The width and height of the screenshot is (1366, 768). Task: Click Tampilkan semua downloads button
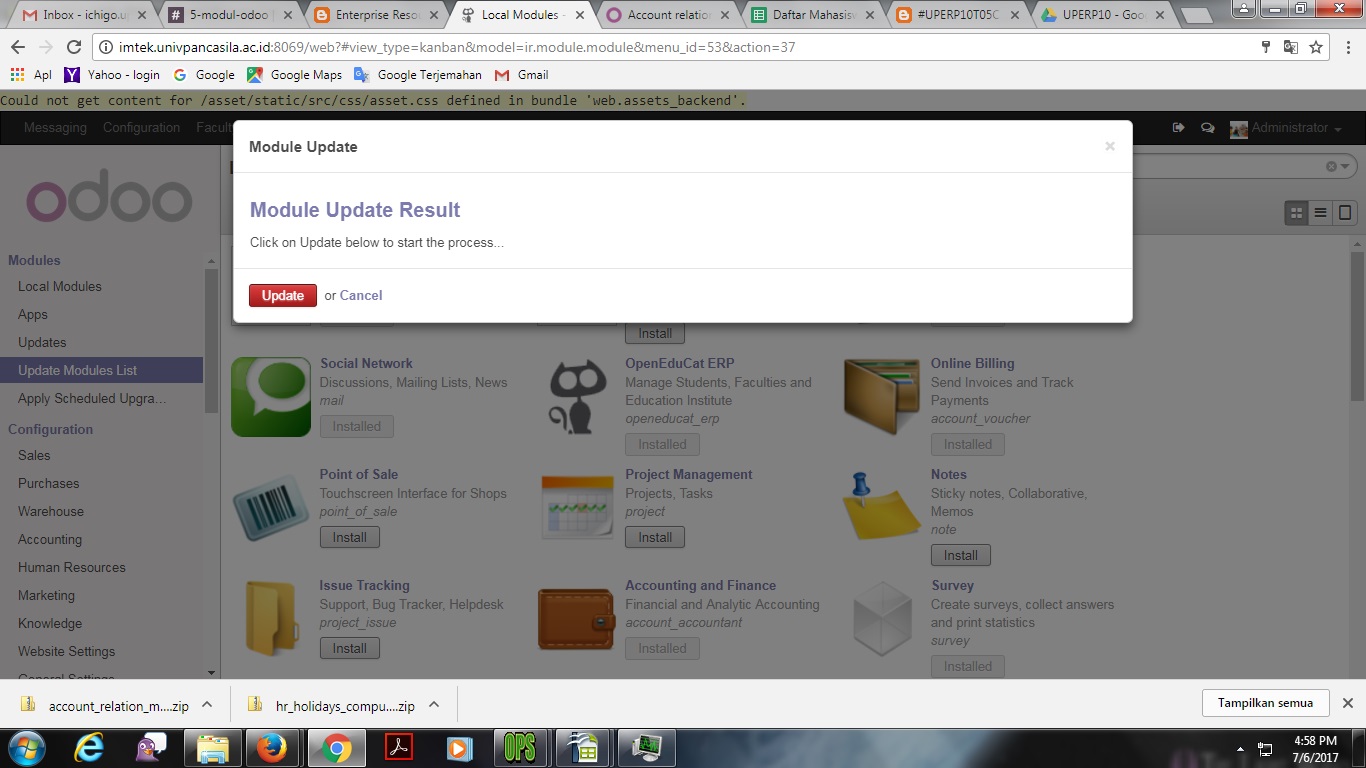(x=1265, y=703)
